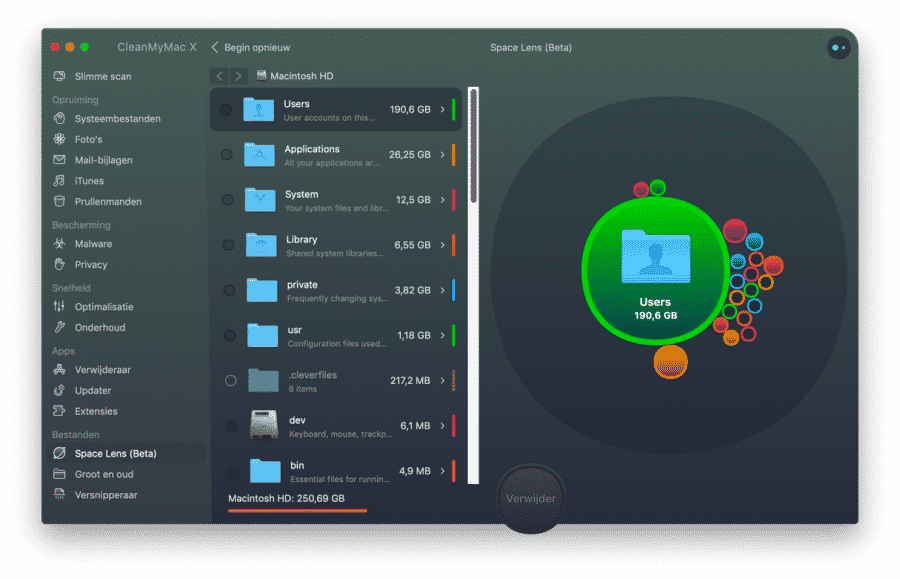The image size is (900, 579).
Task: Click the dev drive icon
Action: tap(264, 425)
